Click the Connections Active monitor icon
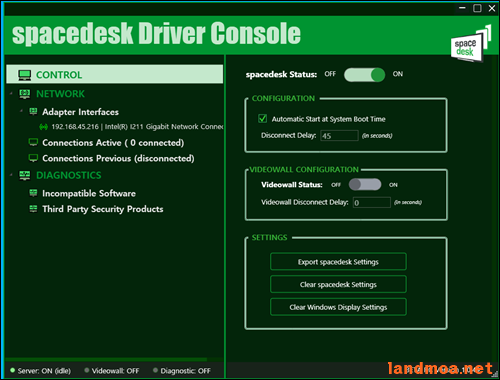 [33, 142]
